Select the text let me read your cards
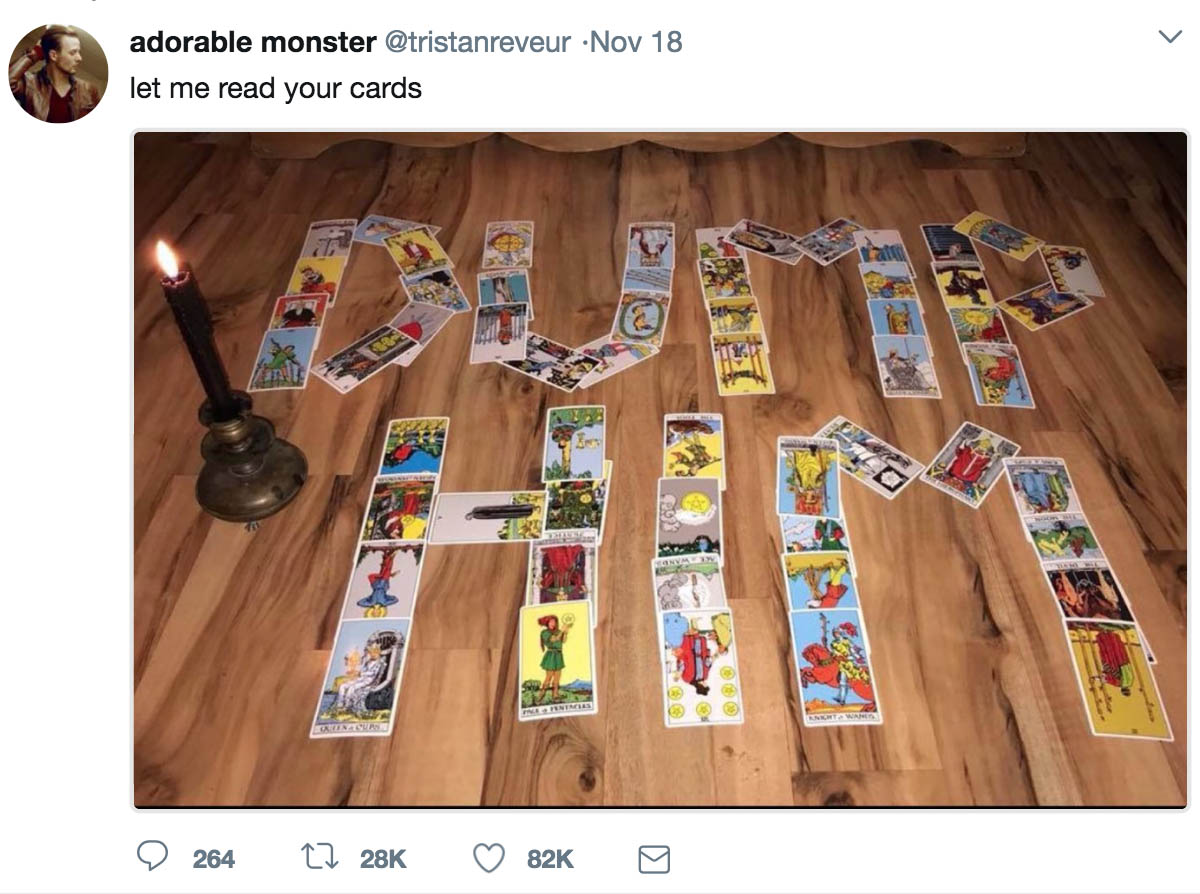Screen dimensions: 1200x894 click(276, 88)
